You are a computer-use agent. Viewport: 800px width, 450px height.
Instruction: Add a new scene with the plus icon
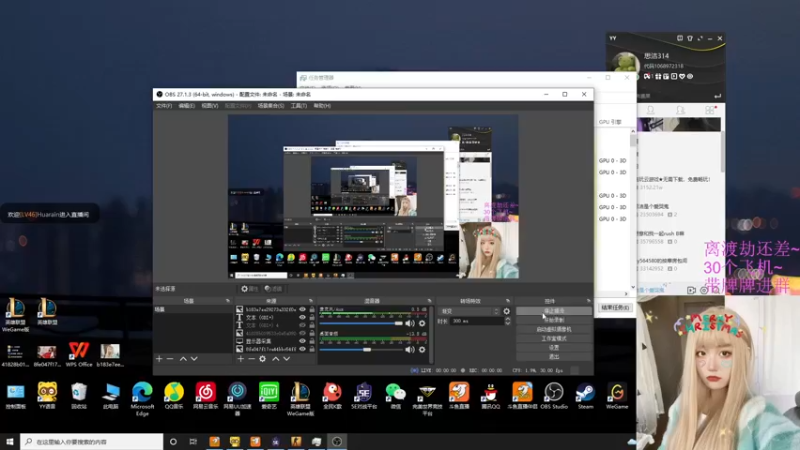pyautogui.click(x=159, y=359)
